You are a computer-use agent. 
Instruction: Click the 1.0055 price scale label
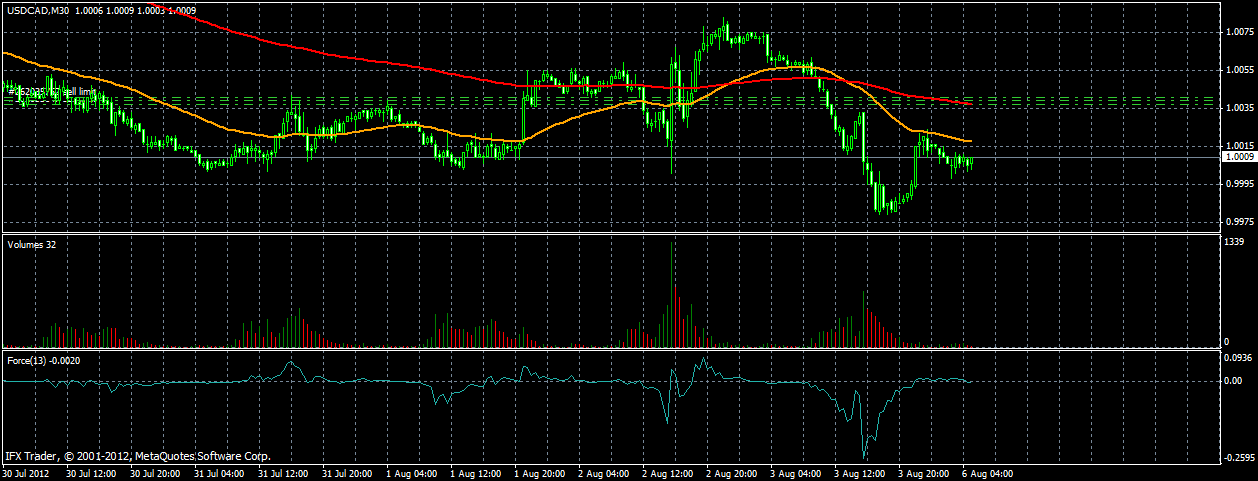coord(1240,69)
